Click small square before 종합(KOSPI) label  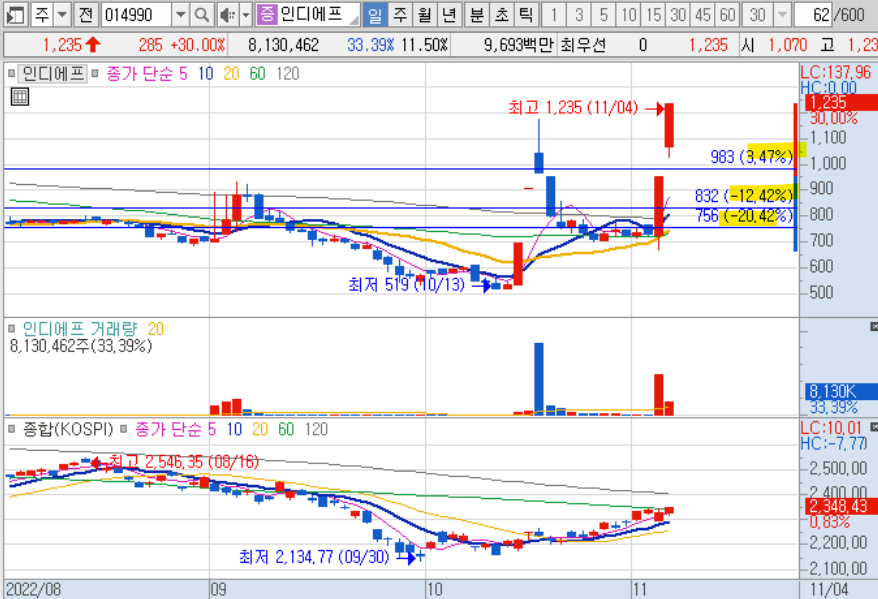(x=11, y=429)
